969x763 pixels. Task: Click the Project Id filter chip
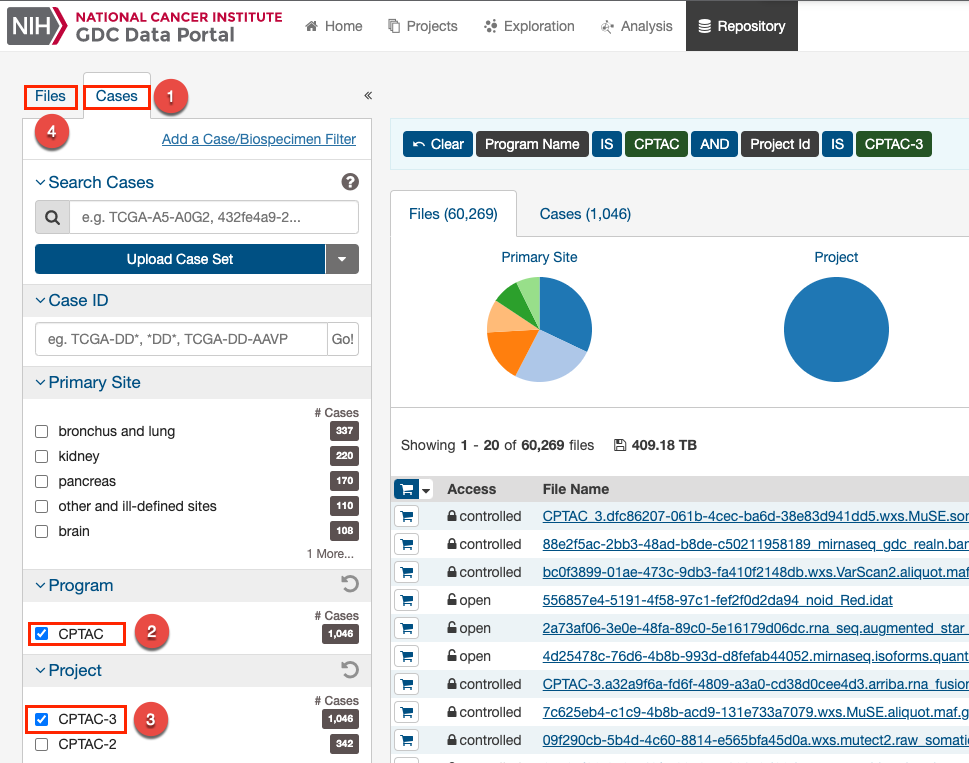(780, 144)
